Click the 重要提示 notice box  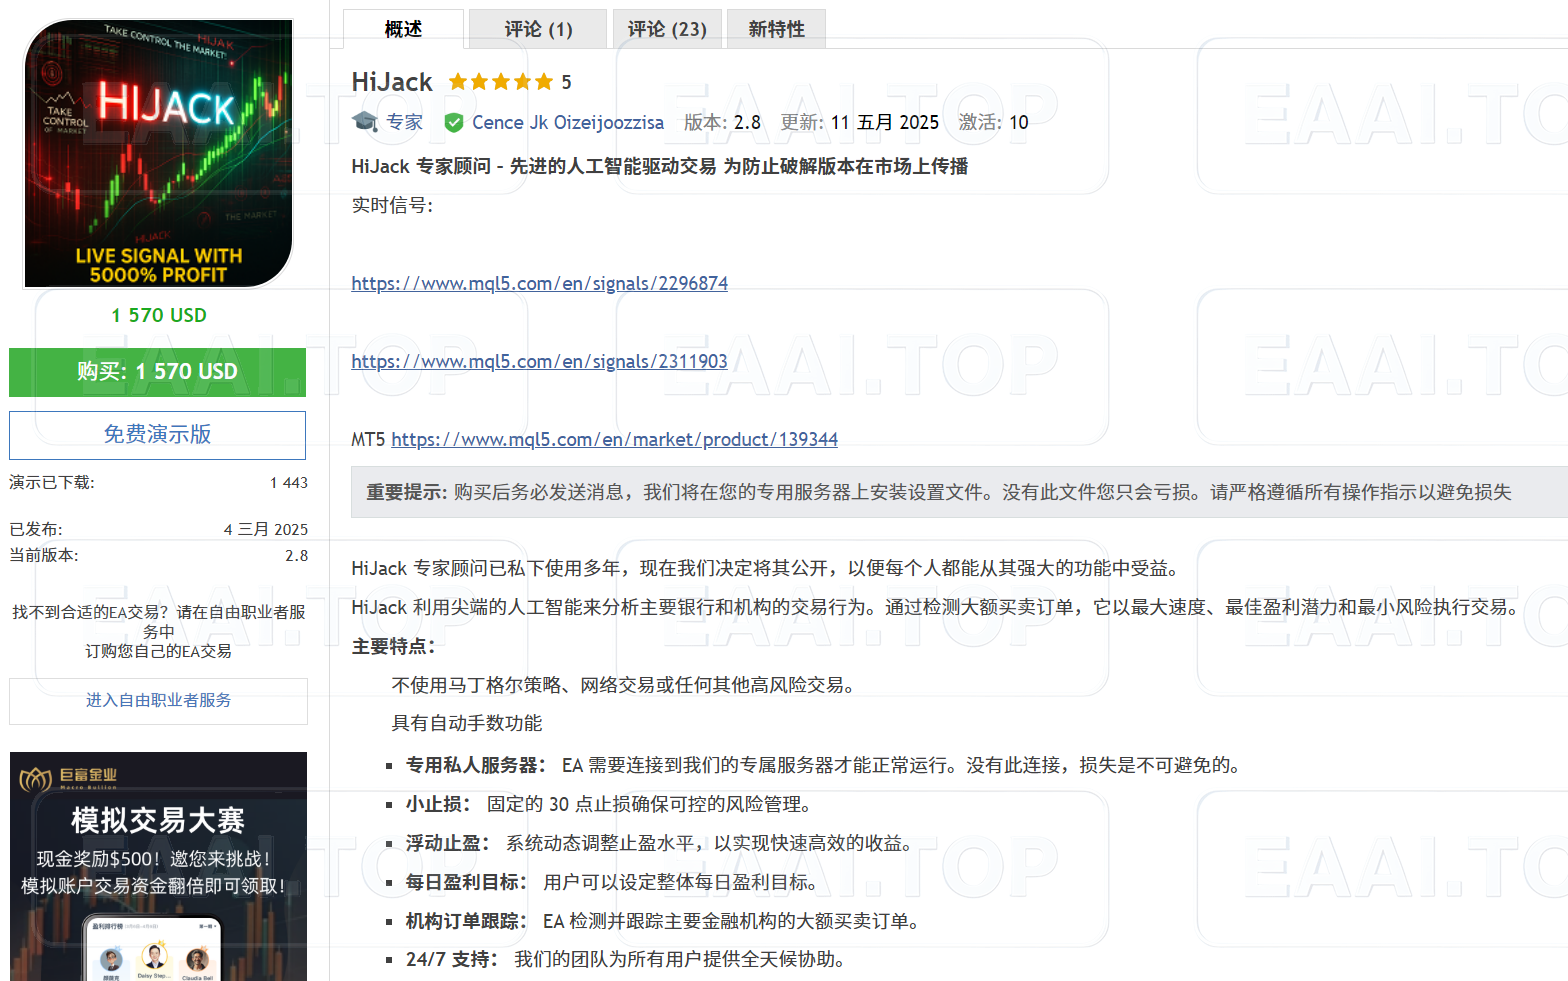click(959, 492)
